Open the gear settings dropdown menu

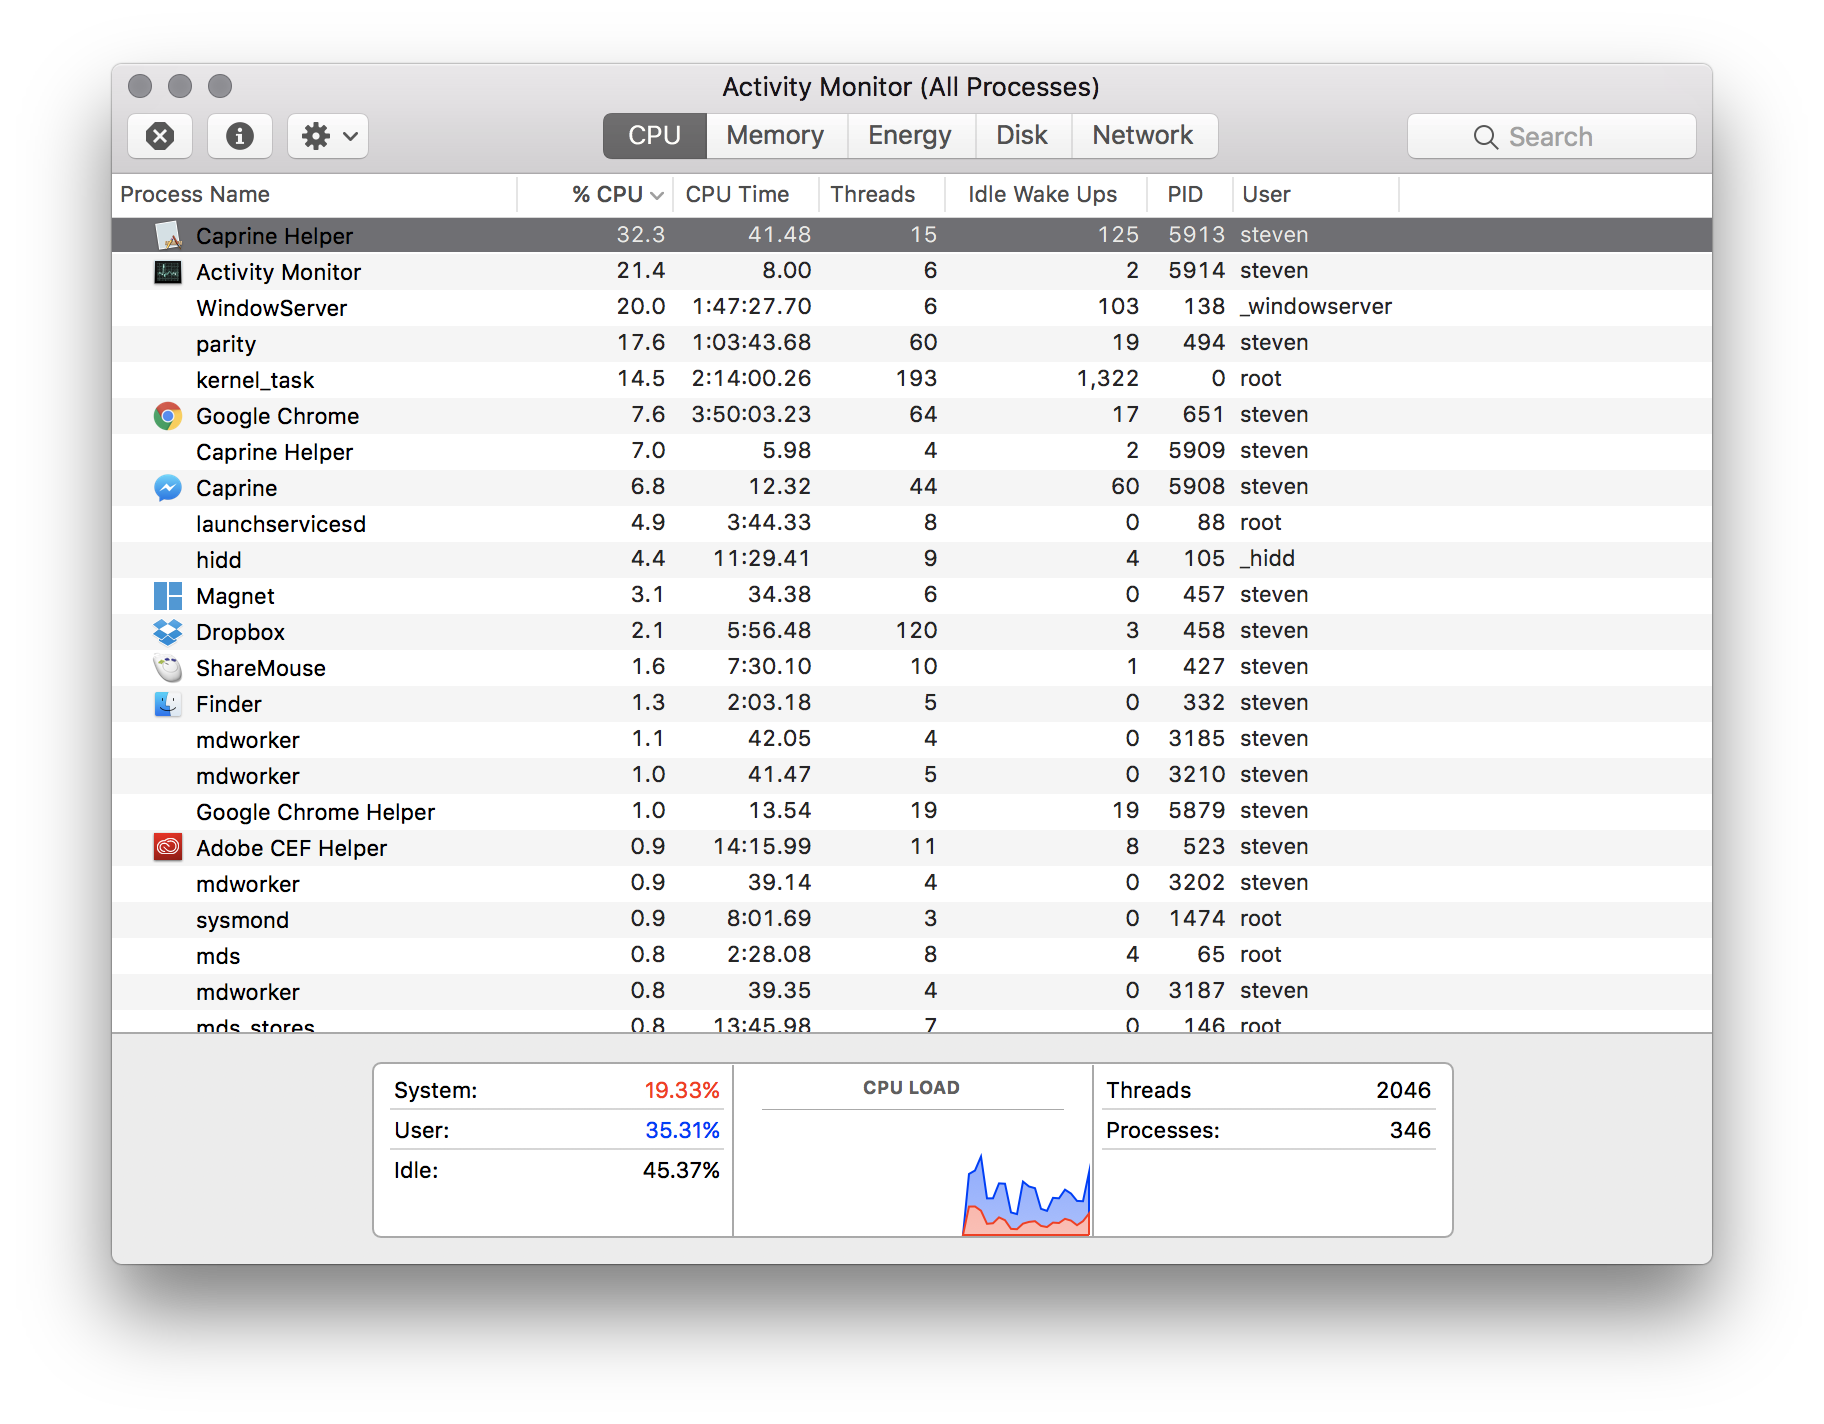click(327, 136)
